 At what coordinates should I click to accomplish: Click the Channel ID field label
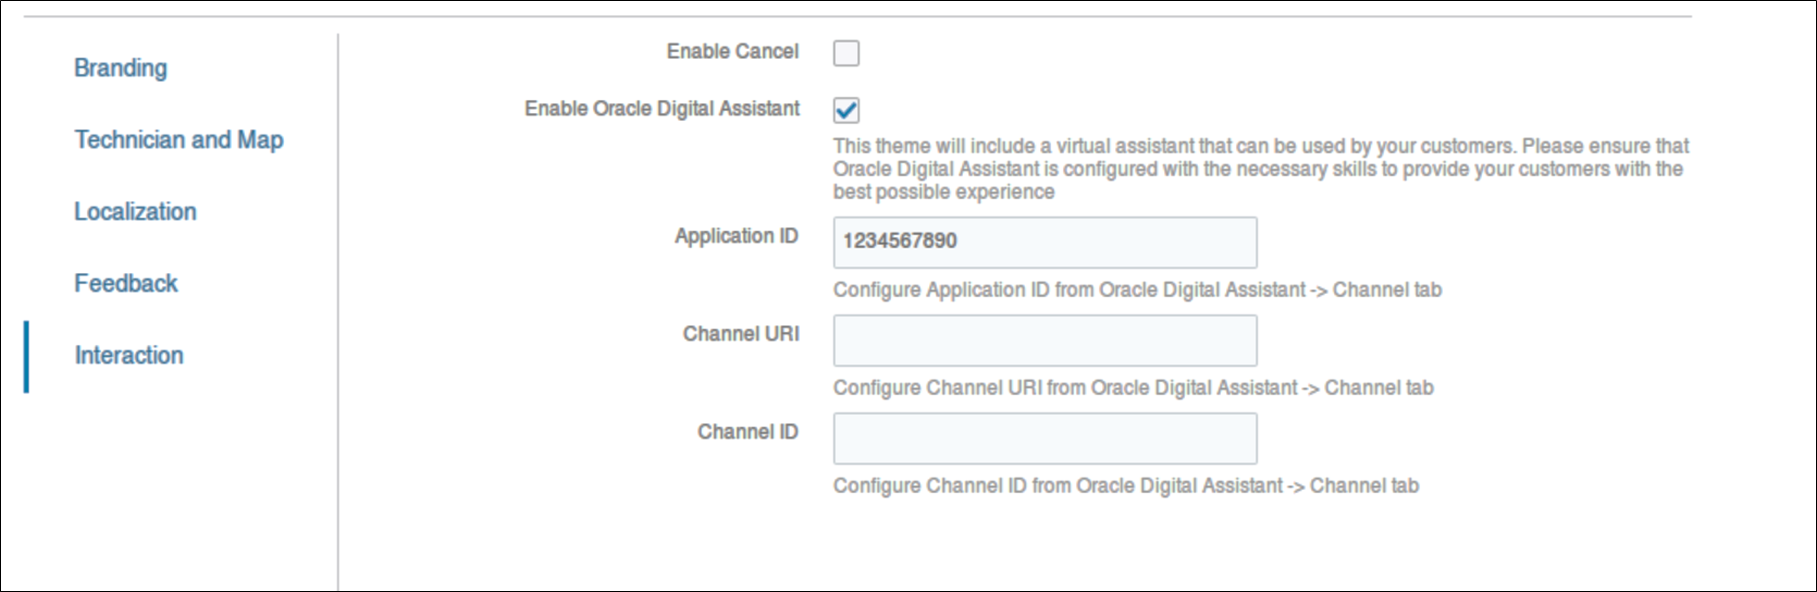747,432
